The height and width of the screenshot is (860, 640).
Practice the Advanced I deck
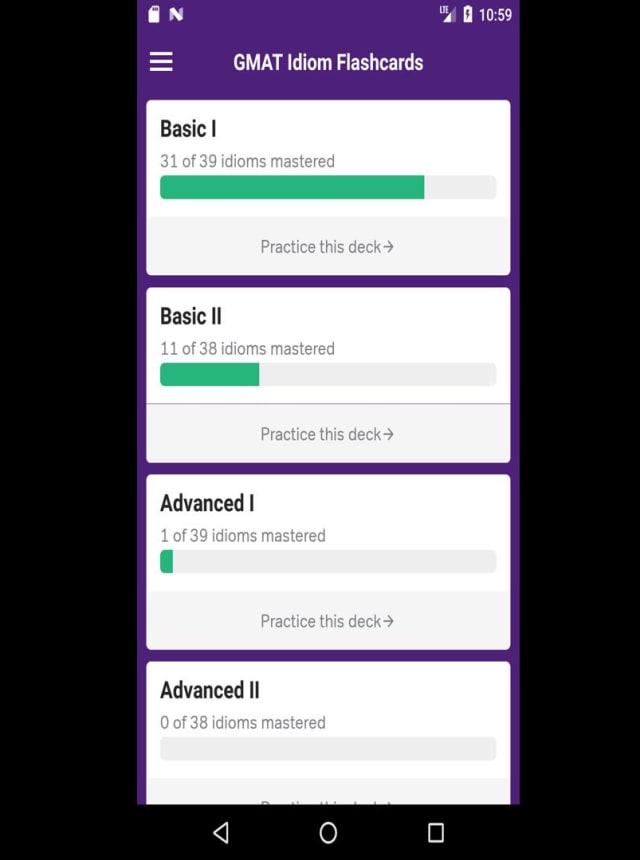327,621
